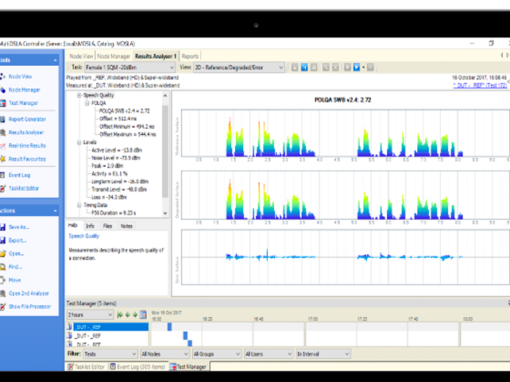Open the View dropdown 2D Reference/Degraded/Error
Viewport: 510px width, 382px height.
tap(239, 68)
